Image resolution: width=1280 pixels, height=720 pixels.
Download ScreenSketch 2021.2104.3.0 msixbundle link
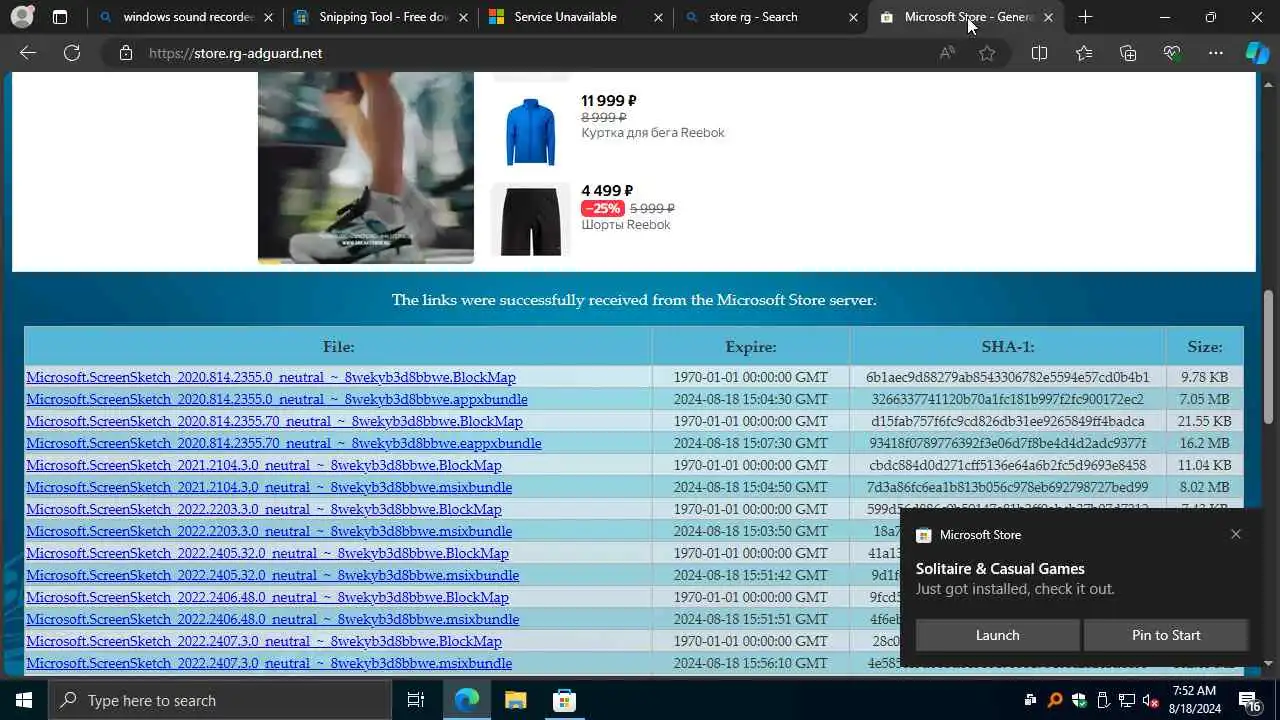[x=269, y=487]
